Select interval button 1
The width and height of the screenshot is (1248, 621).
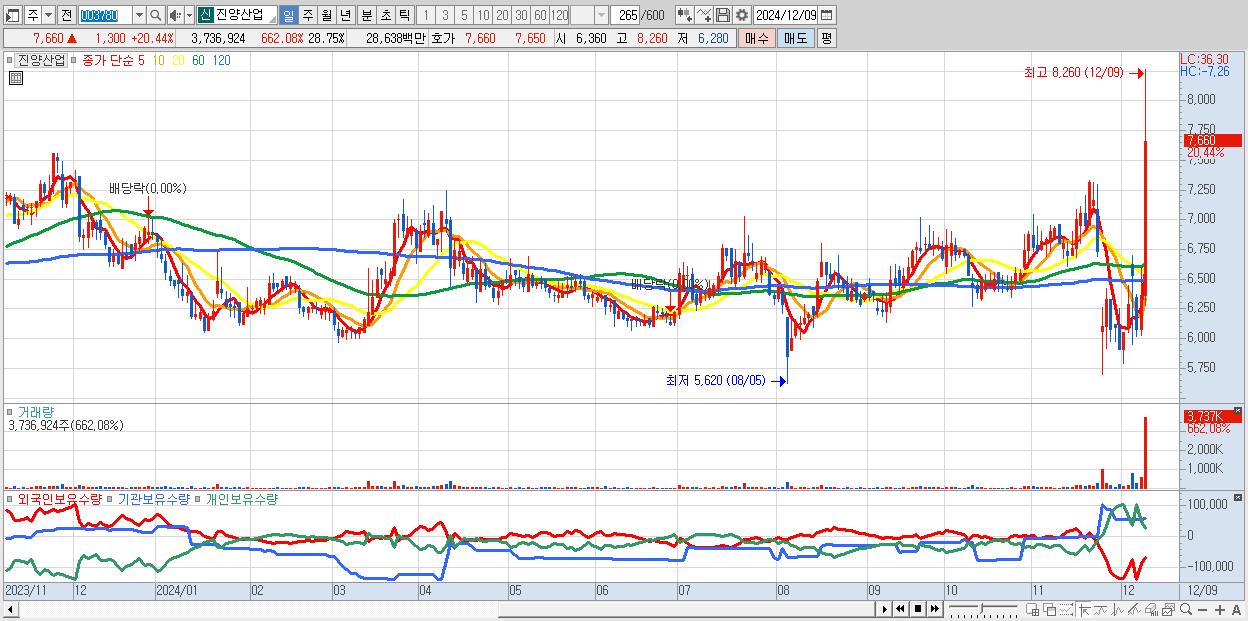pyautogui.click(x=425, y=15)
